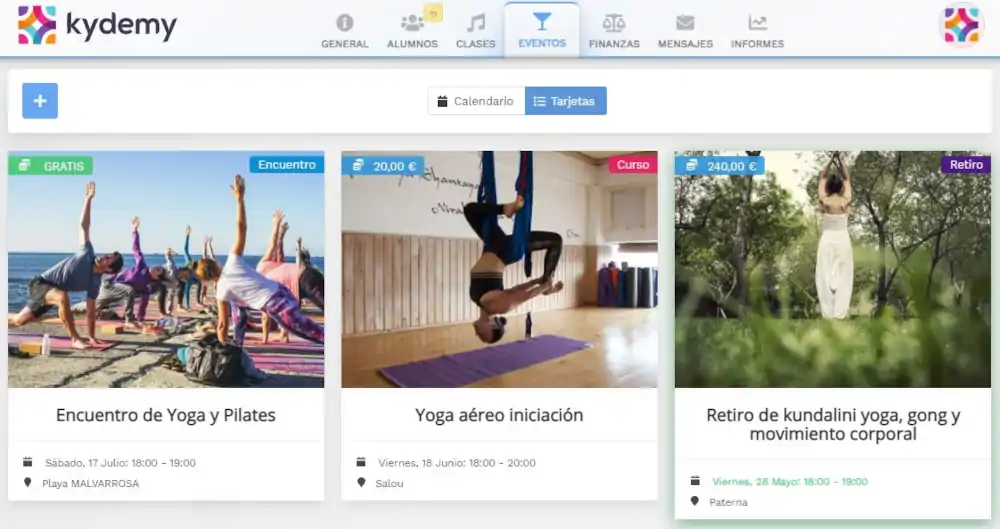The height and width of the screenshot is (529, 1000).
Task: Click the blue plus add event button
Action: point(40,101)
